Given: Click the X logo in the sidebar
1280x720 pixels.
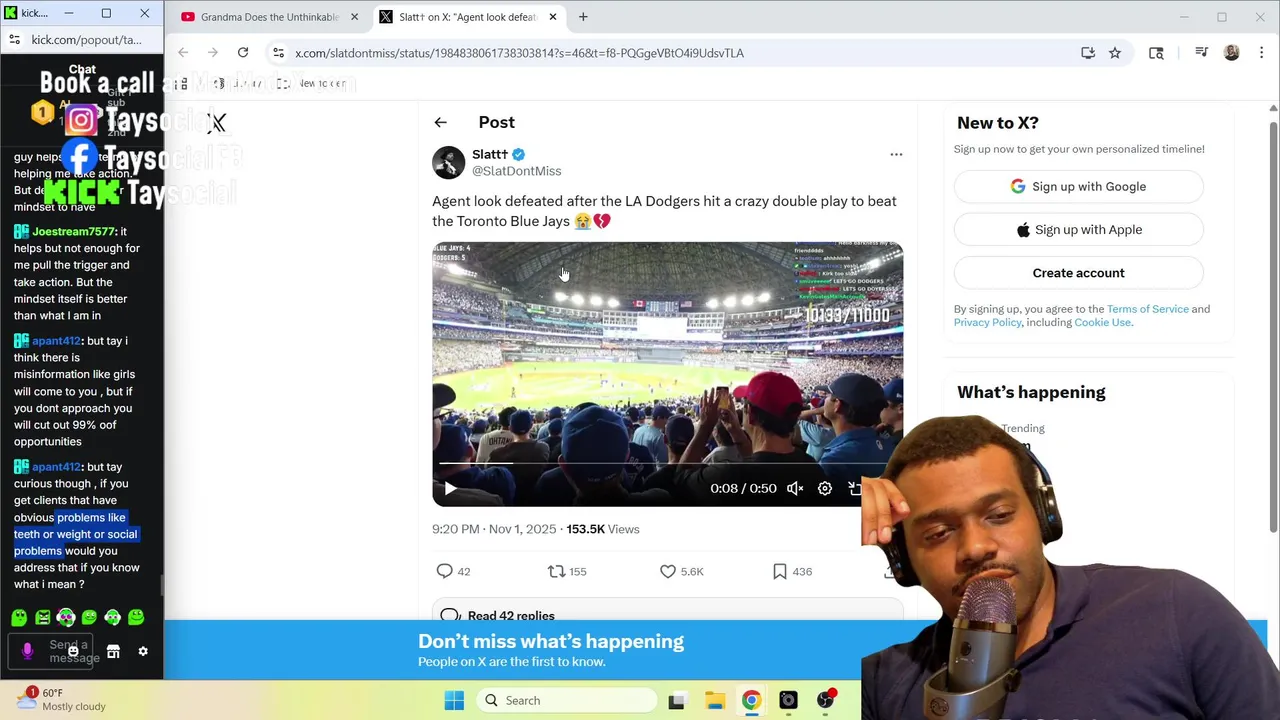Looking at the screenshot, I should click(x=217, y=123).
